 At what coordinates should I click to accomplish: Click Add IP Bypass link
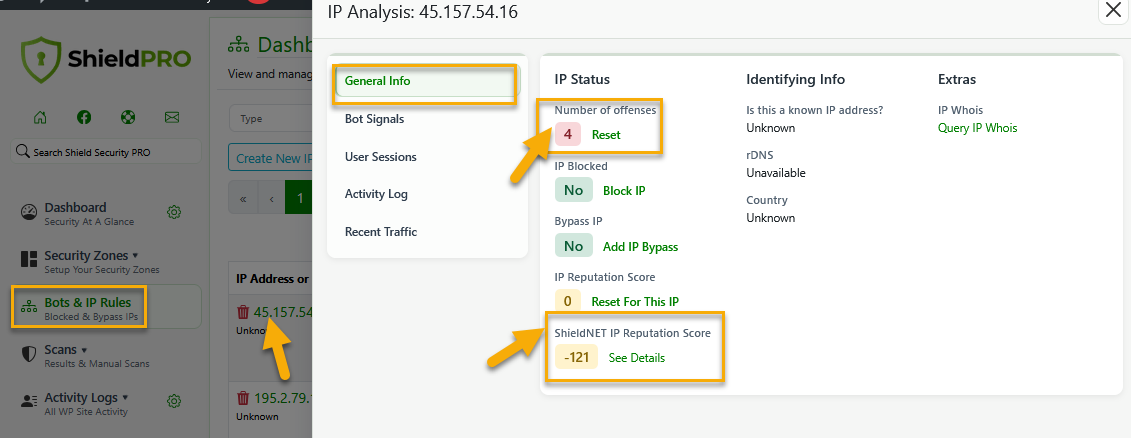(641, 247)
